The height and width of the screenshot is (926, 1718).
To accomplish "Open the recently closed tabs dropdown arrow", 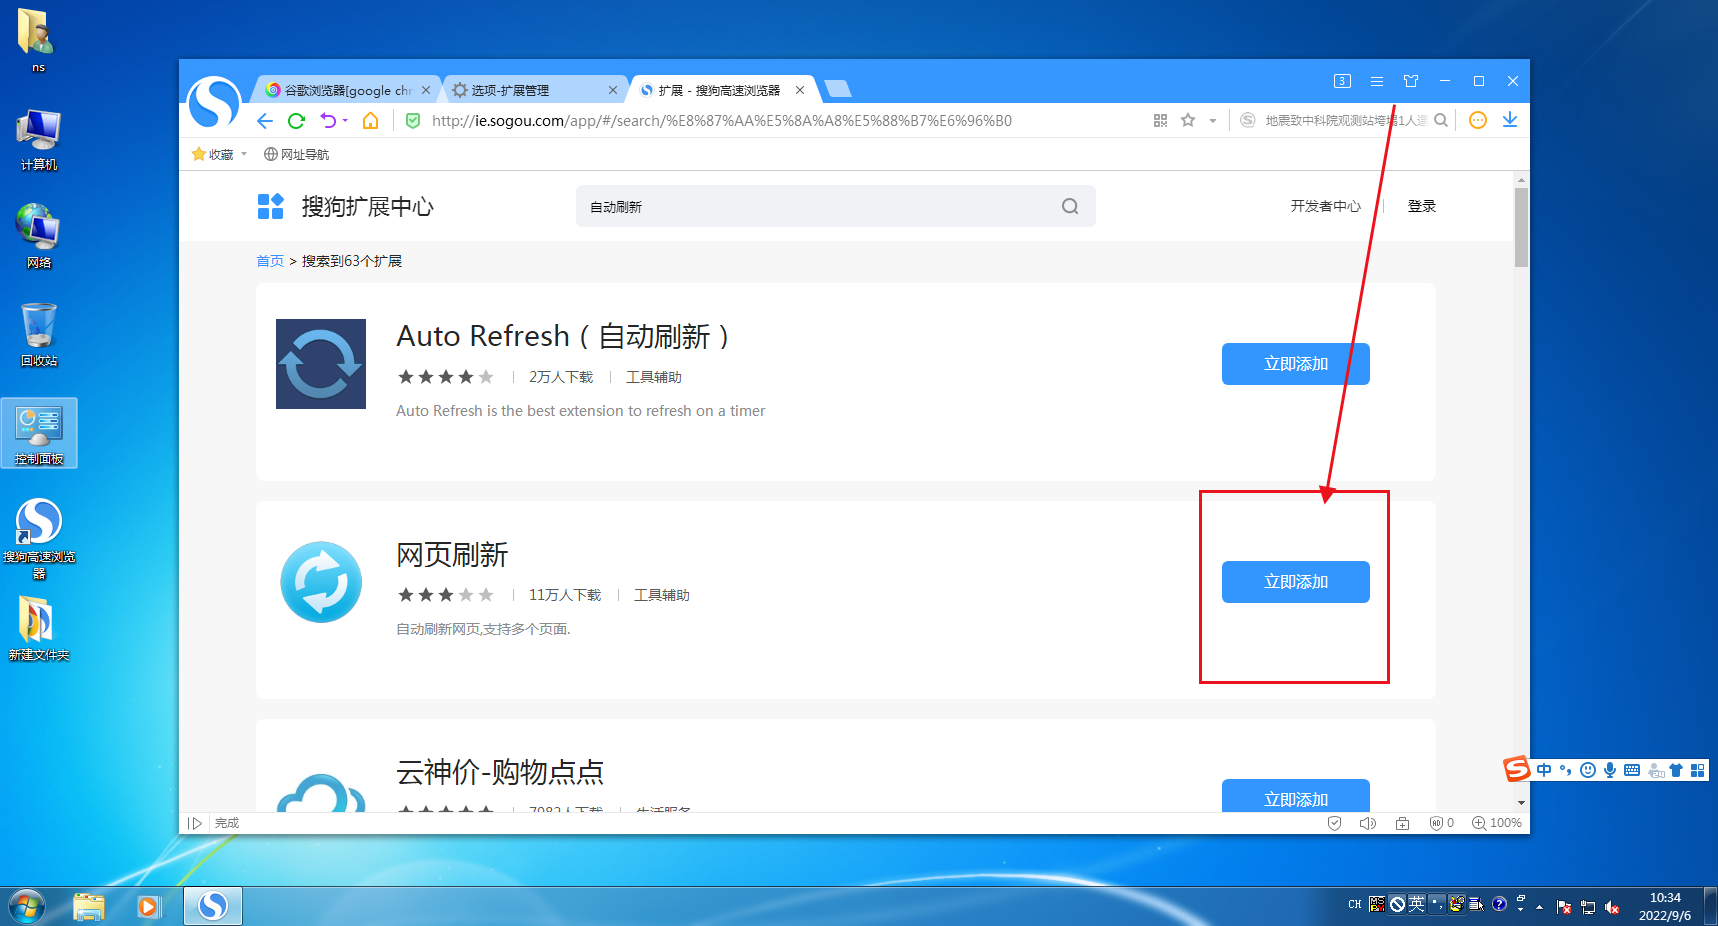I will point(345,121).
